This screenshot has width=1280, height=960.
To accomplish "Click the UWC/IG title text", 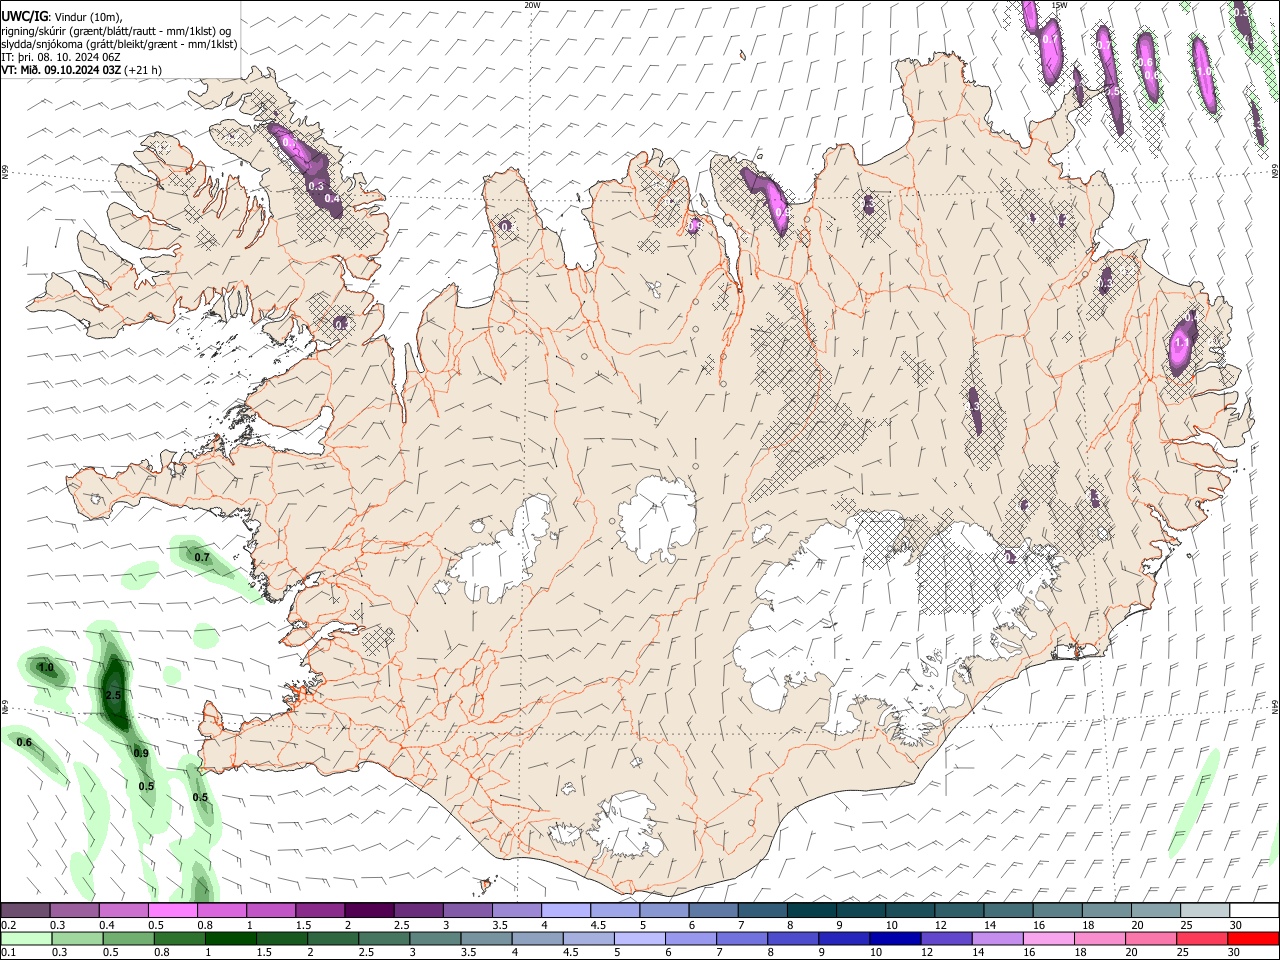I will pyautogui.click(x=25, y=17).
